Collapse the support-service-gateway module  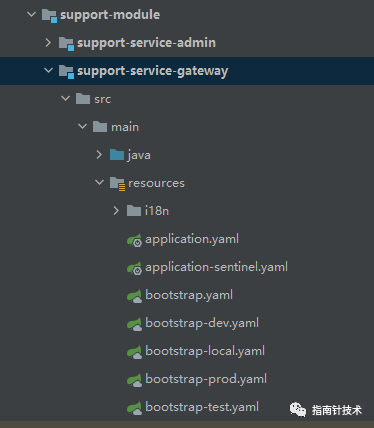coord(48,70)
